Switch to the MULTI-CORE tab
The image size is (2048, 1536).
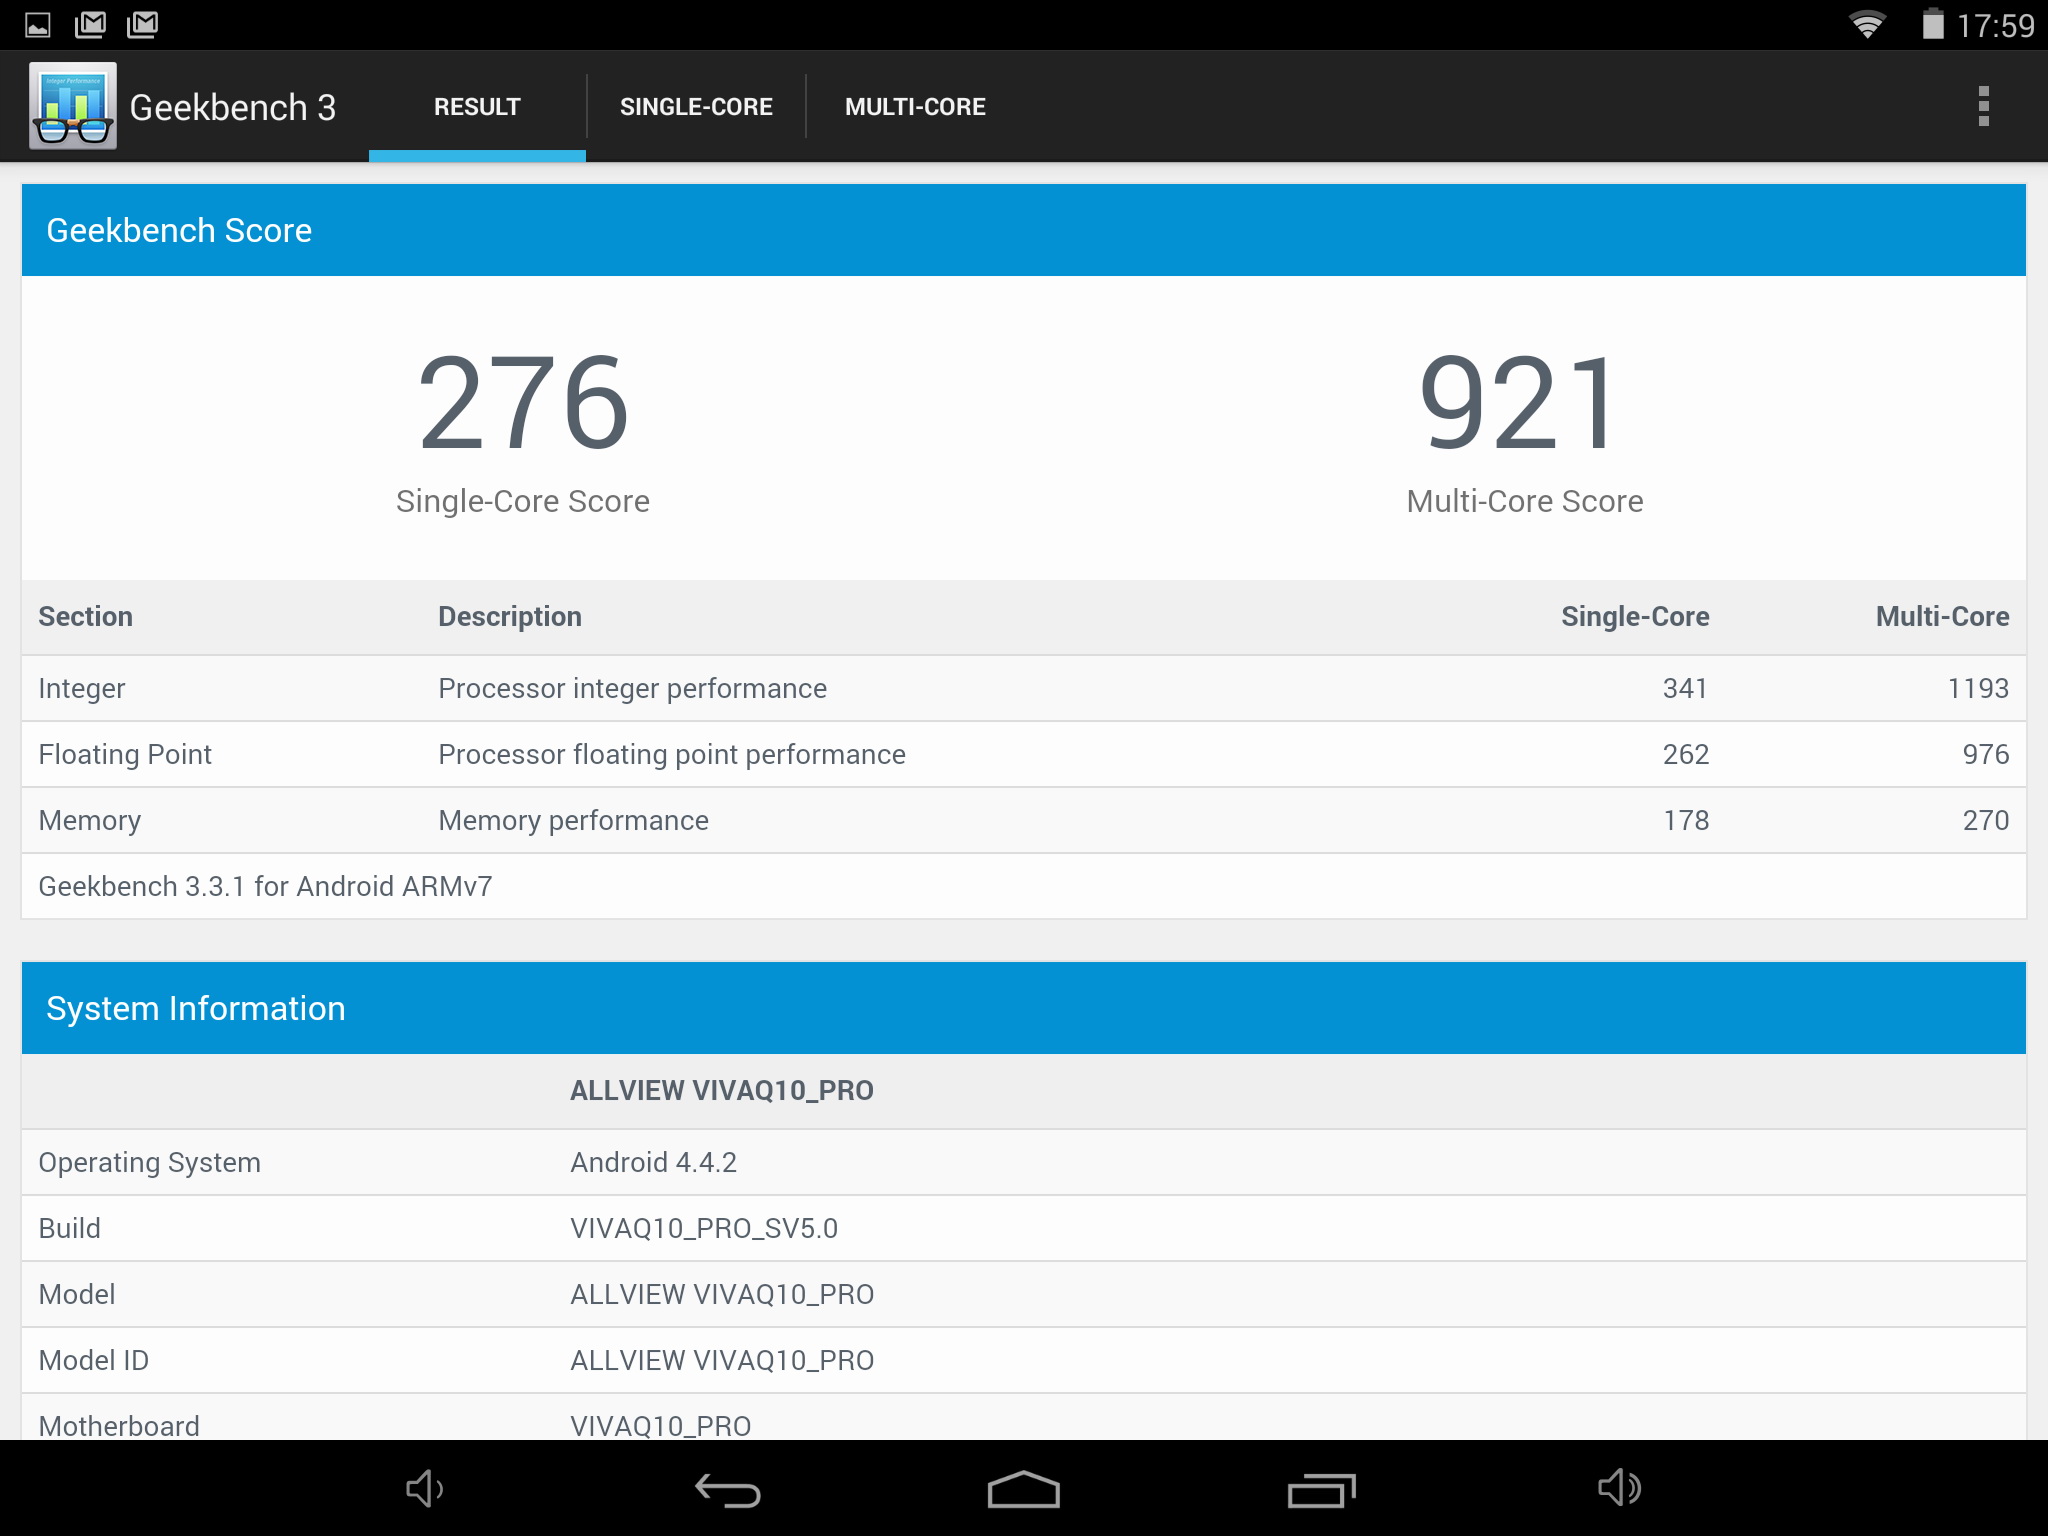pyautogui.click(x=915, y=107)
